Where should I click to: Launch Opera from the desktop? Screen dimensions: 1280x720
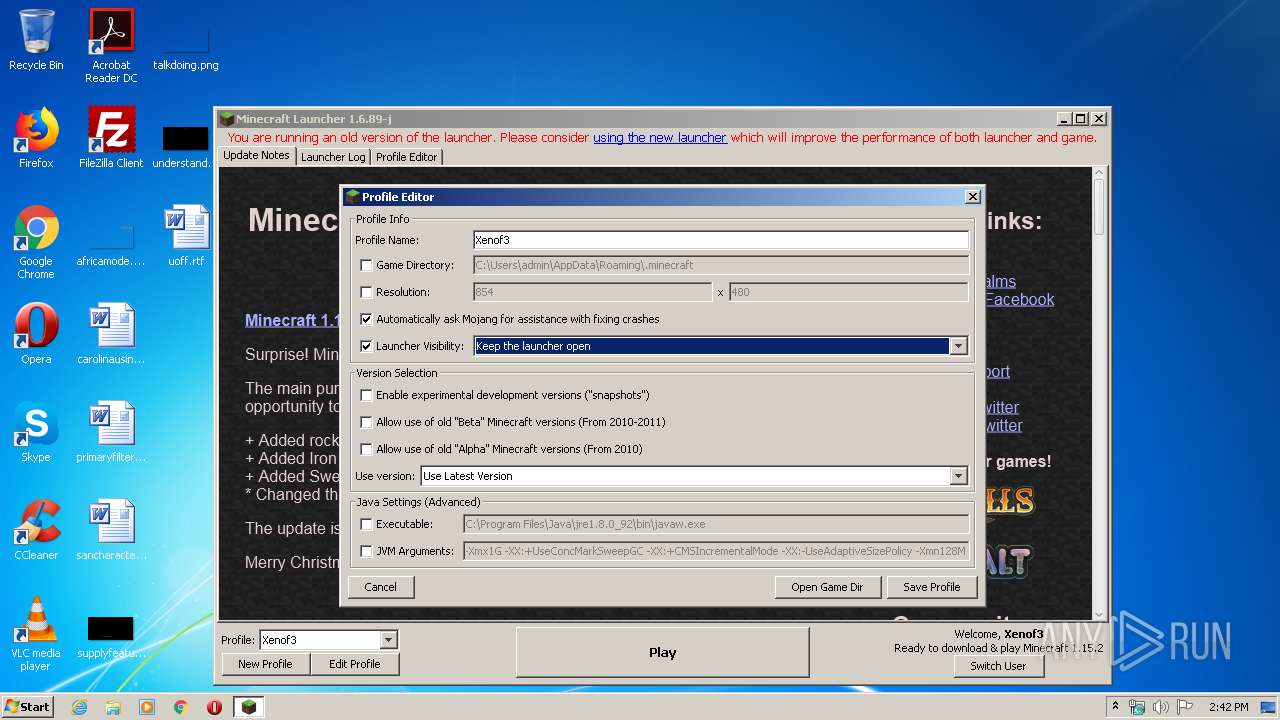36,334
